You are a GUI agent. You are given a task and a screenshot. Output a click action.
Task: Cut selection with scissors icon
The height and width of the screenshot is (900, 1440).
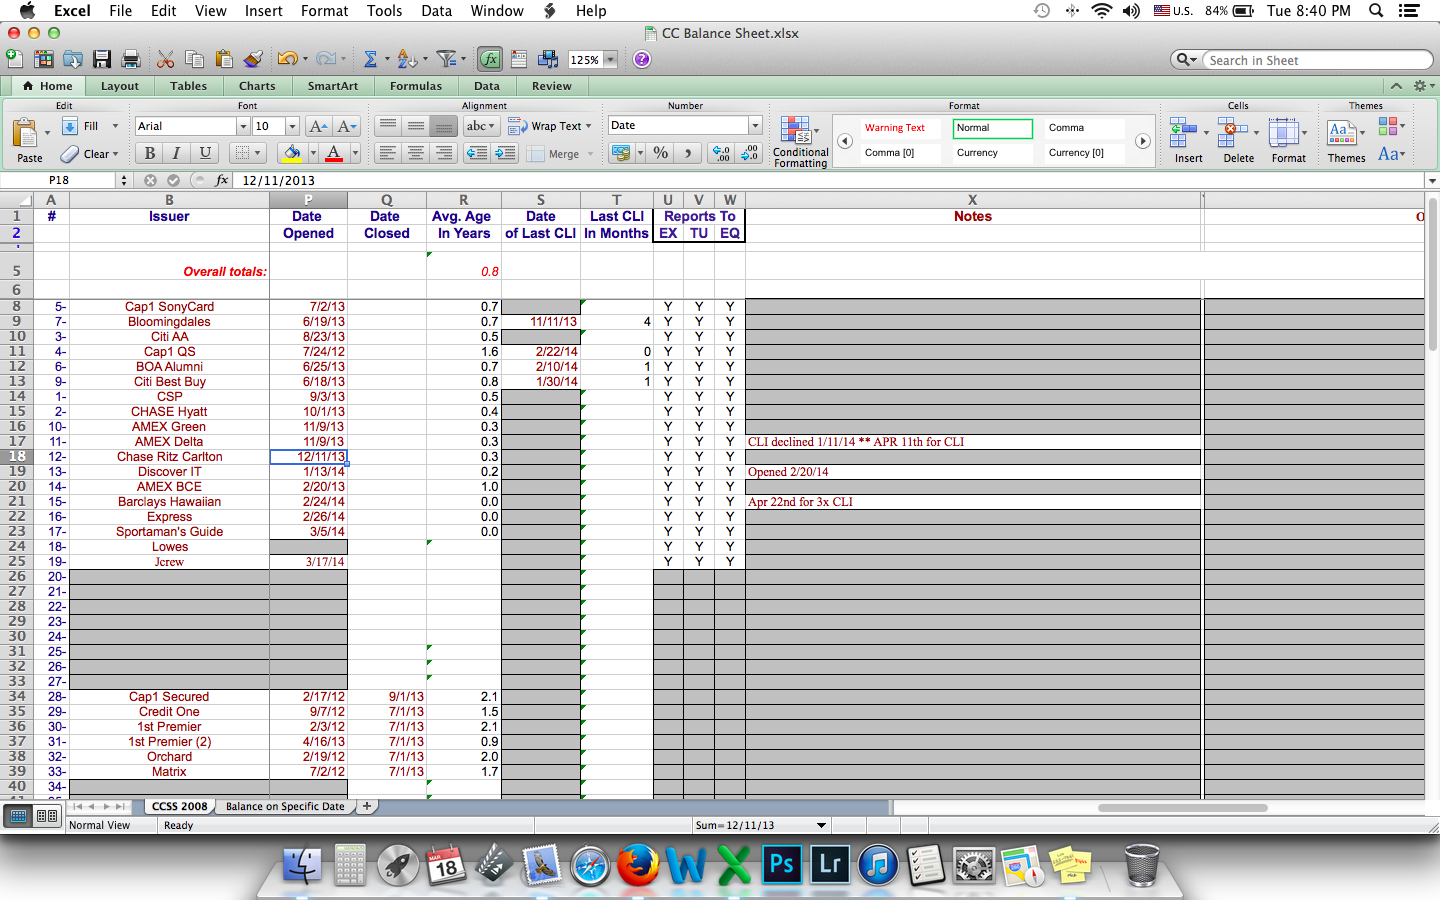coord(166,59)
